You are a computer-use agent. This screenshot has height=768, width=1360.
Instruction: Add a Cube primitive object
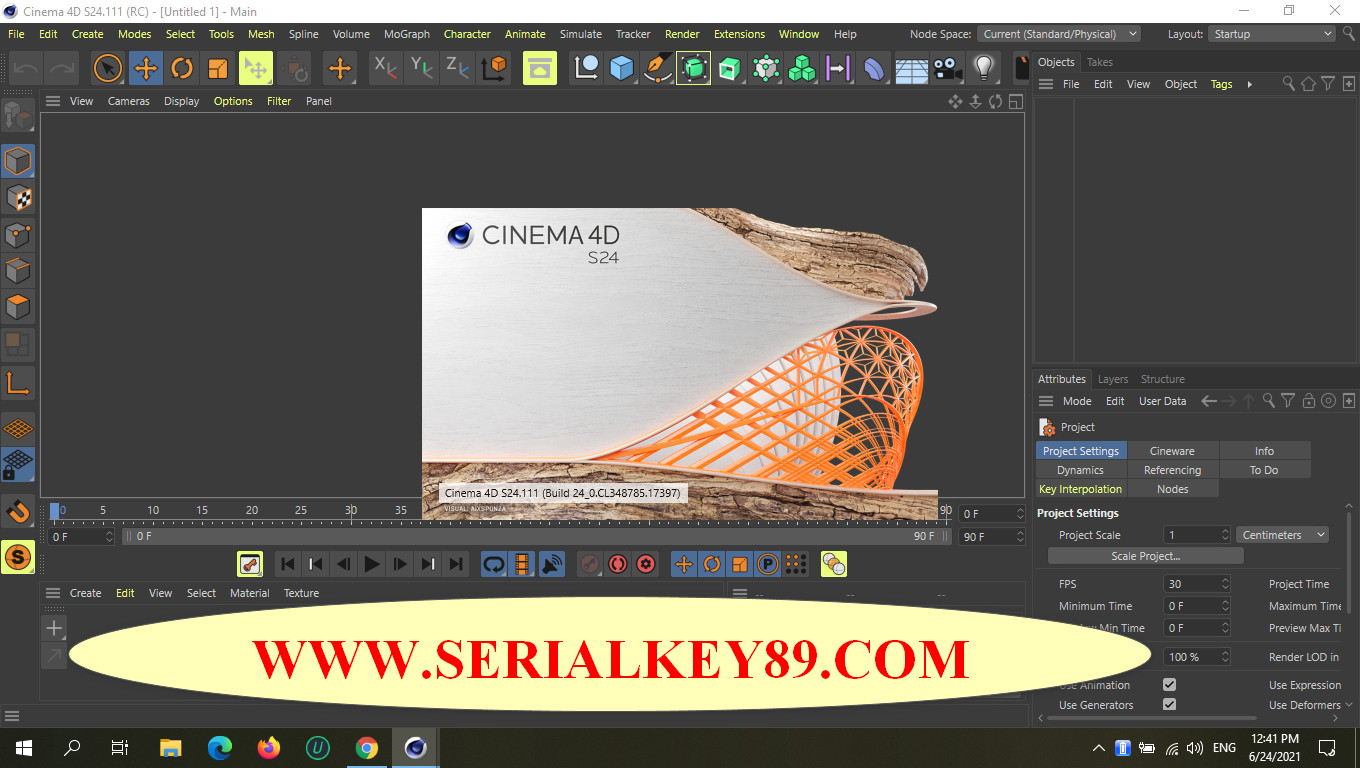(x=622, y=68)
